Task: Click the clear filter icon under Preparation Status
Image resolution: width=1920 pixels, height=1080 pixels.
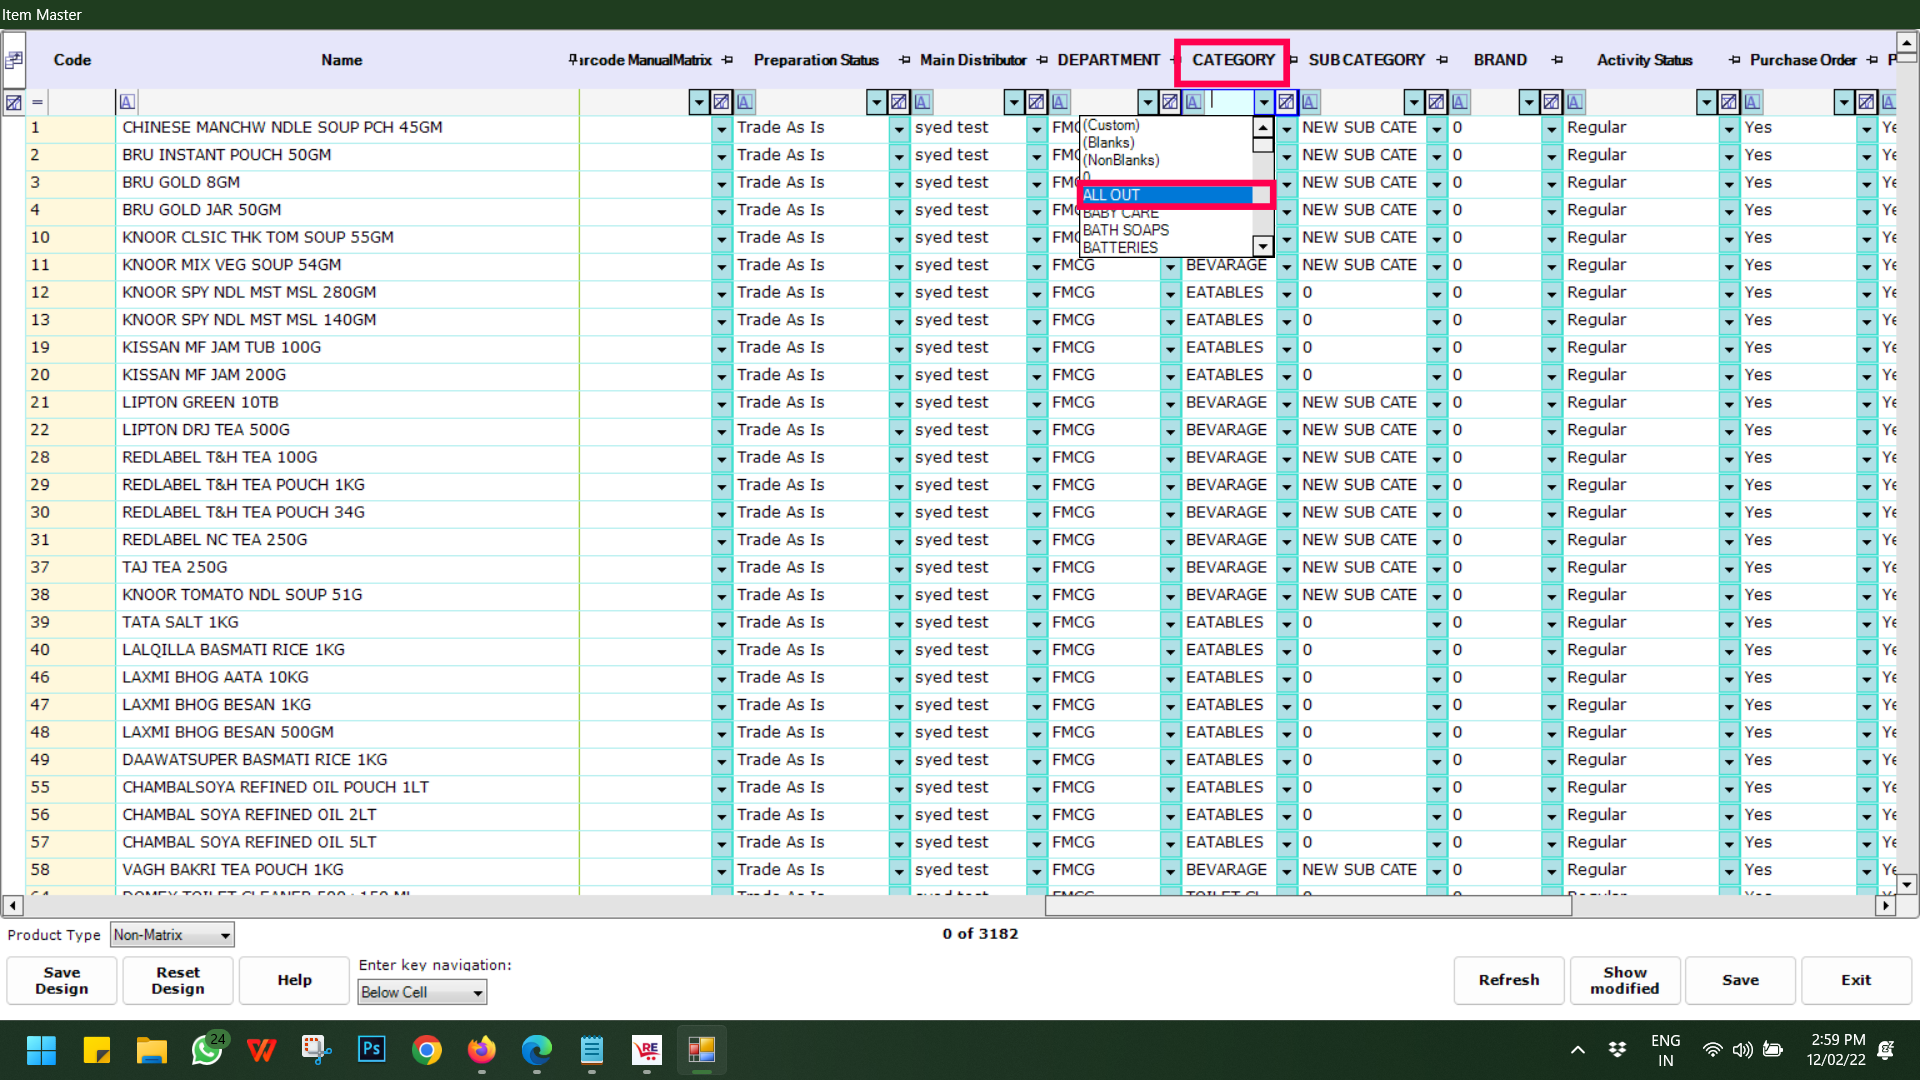Action: pos(898,102)
